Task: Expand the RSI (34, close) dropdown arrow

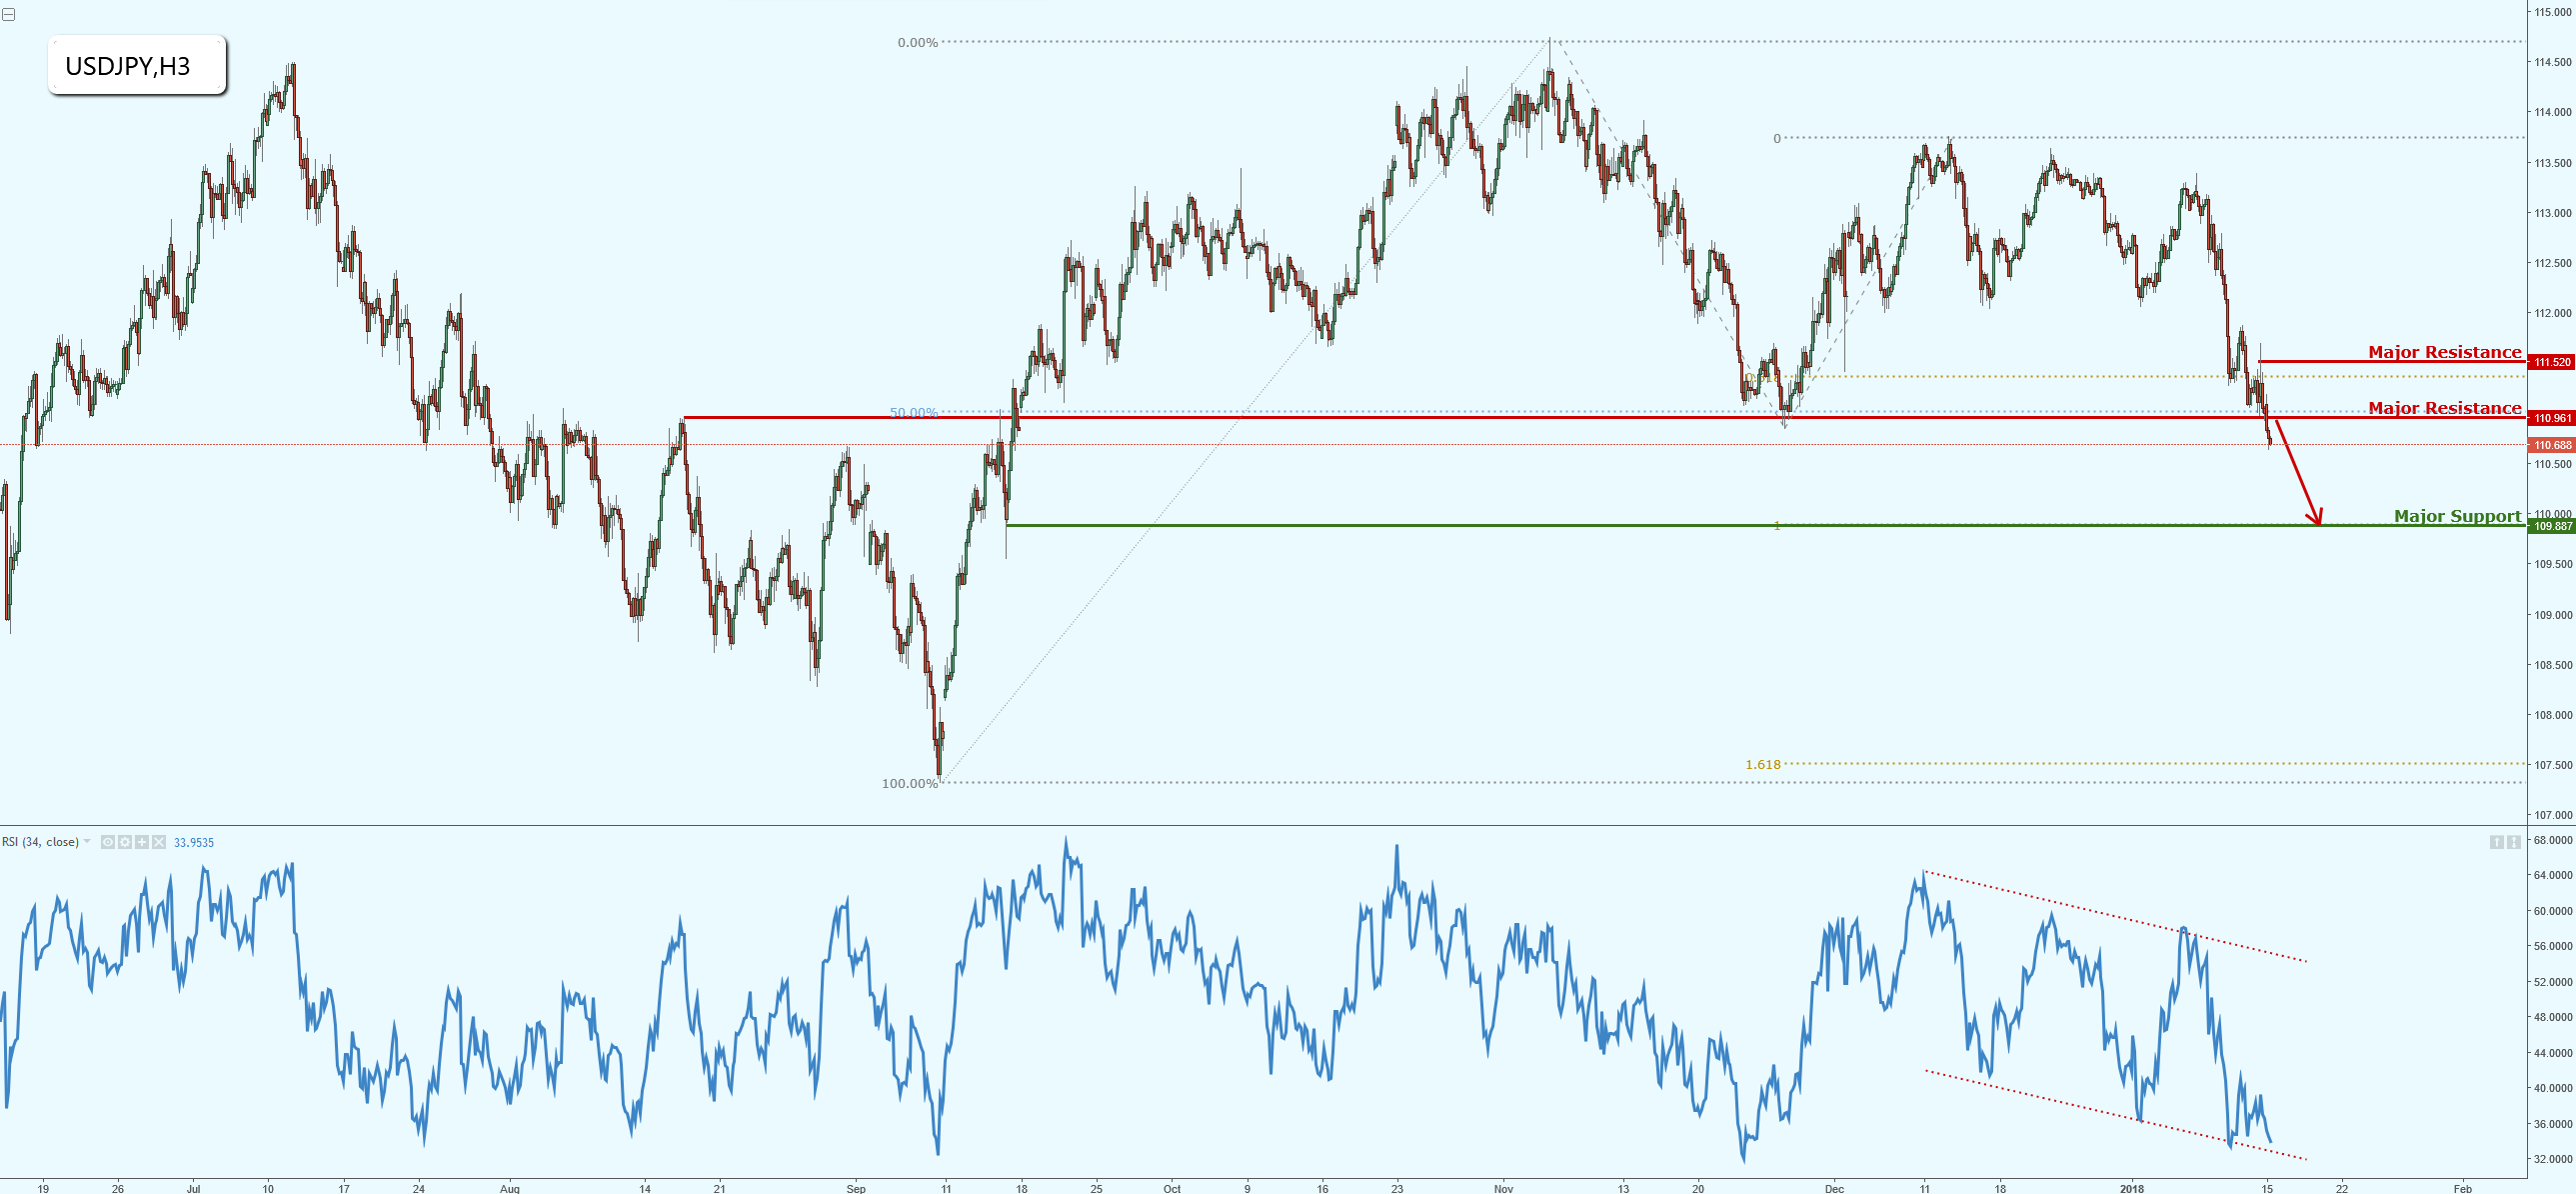Action: (87, 841)
